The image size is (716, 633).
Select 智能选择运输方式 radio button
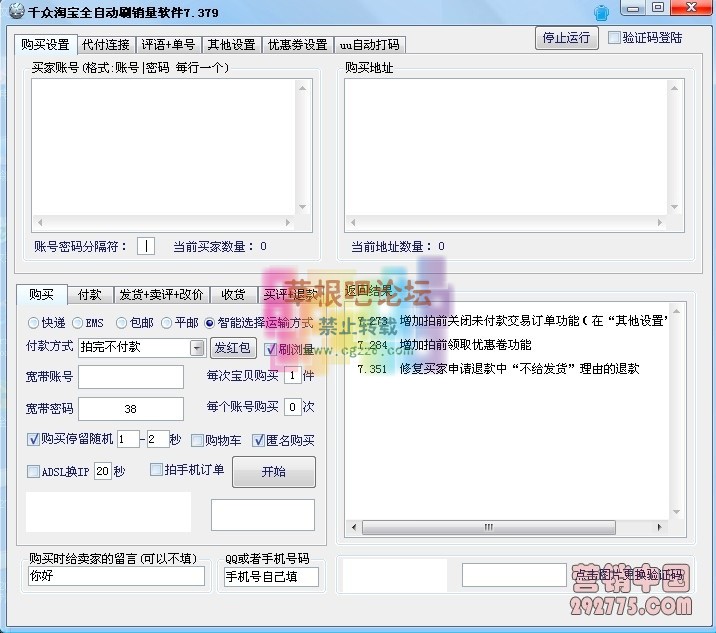(210, 323)
